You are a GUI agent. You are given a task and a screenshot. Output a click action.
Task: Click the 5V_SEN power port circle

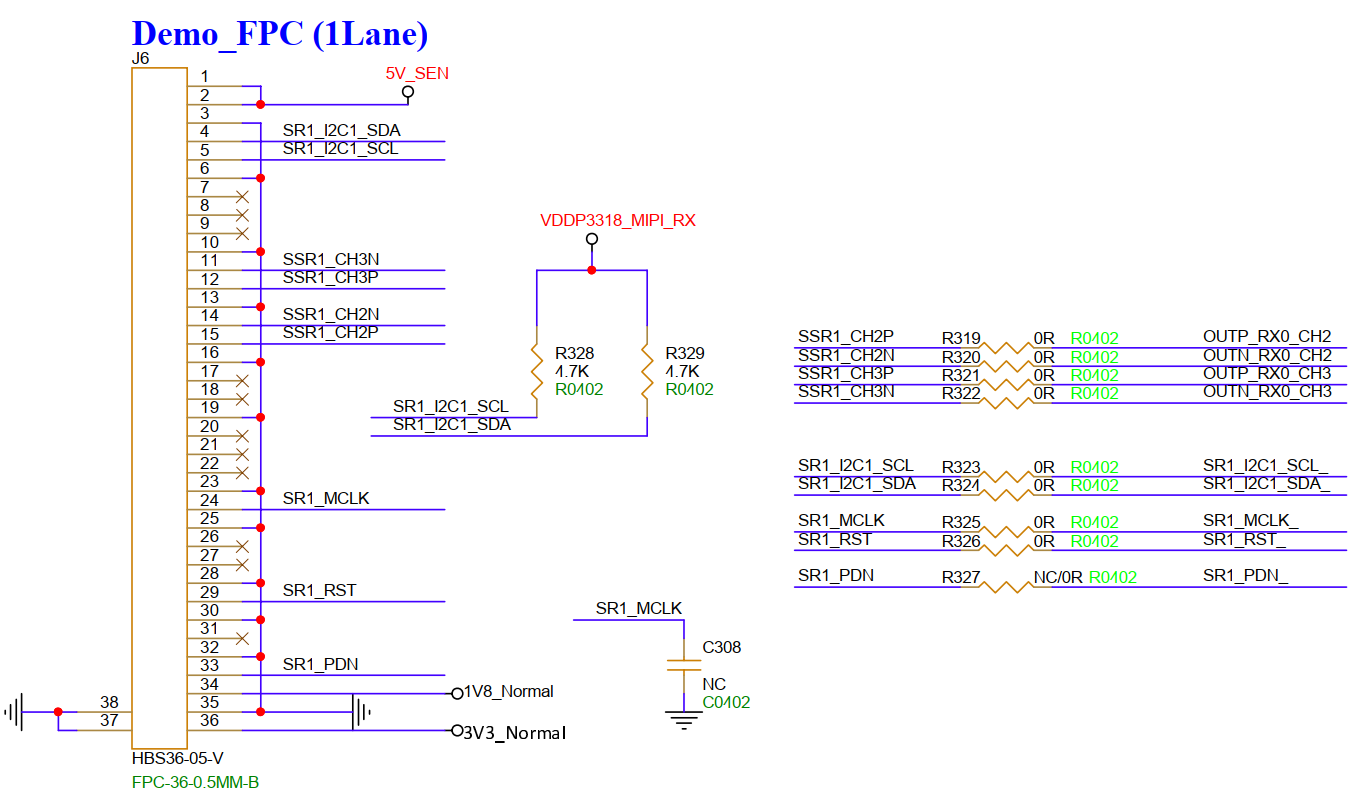[407, 92]
